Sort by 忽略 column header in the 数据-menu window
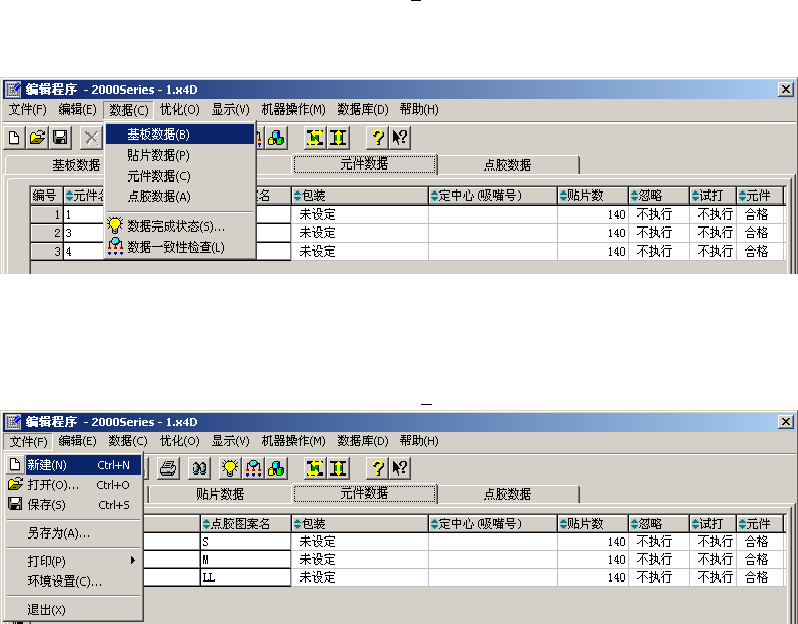Viewport: 798px width, 624px height. tap(659, 195)
